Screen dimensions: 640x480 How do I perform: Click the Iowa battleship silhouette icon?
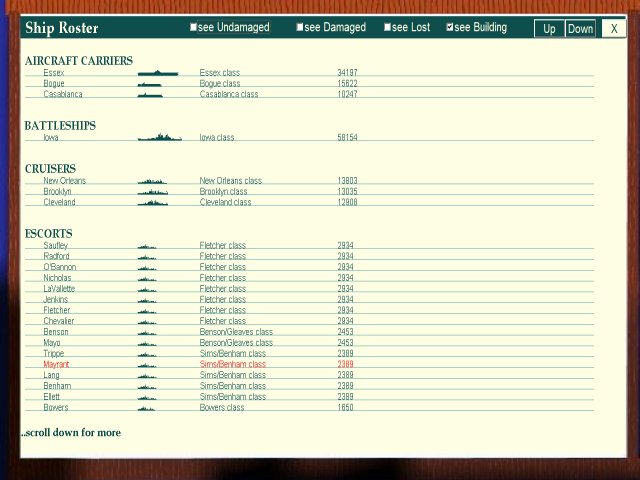pyautogui.click(x=159, y=138)
